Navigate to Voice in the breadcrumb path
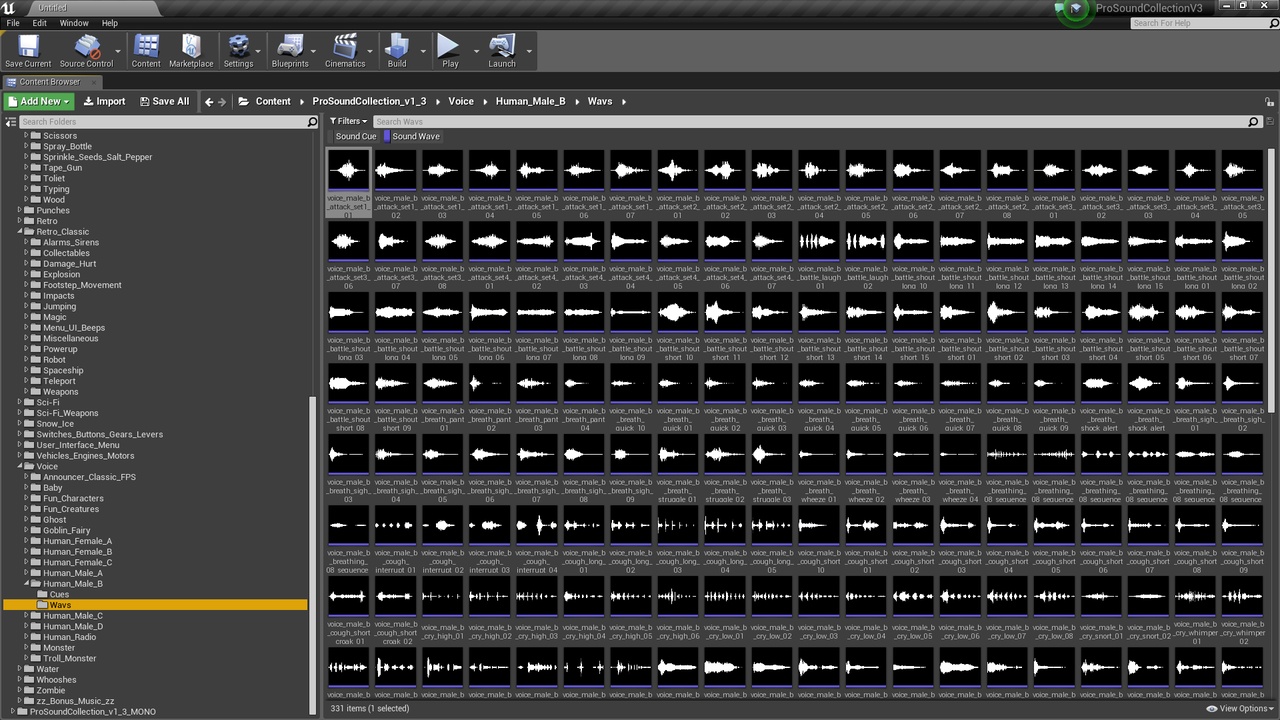This screenshot has width=1280, height=720. (461, 101)
